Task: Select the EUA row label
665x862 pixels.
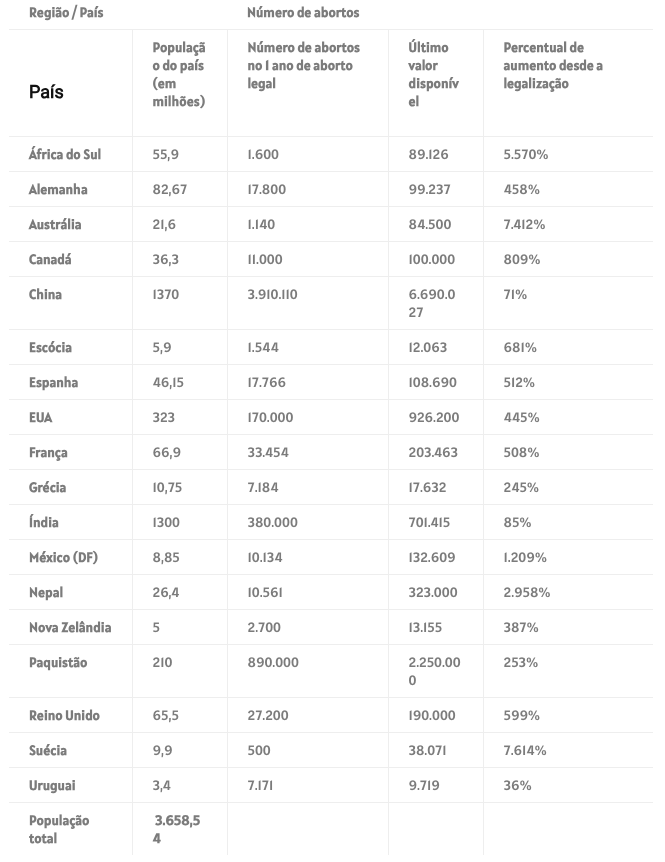Action: (40, 417)
